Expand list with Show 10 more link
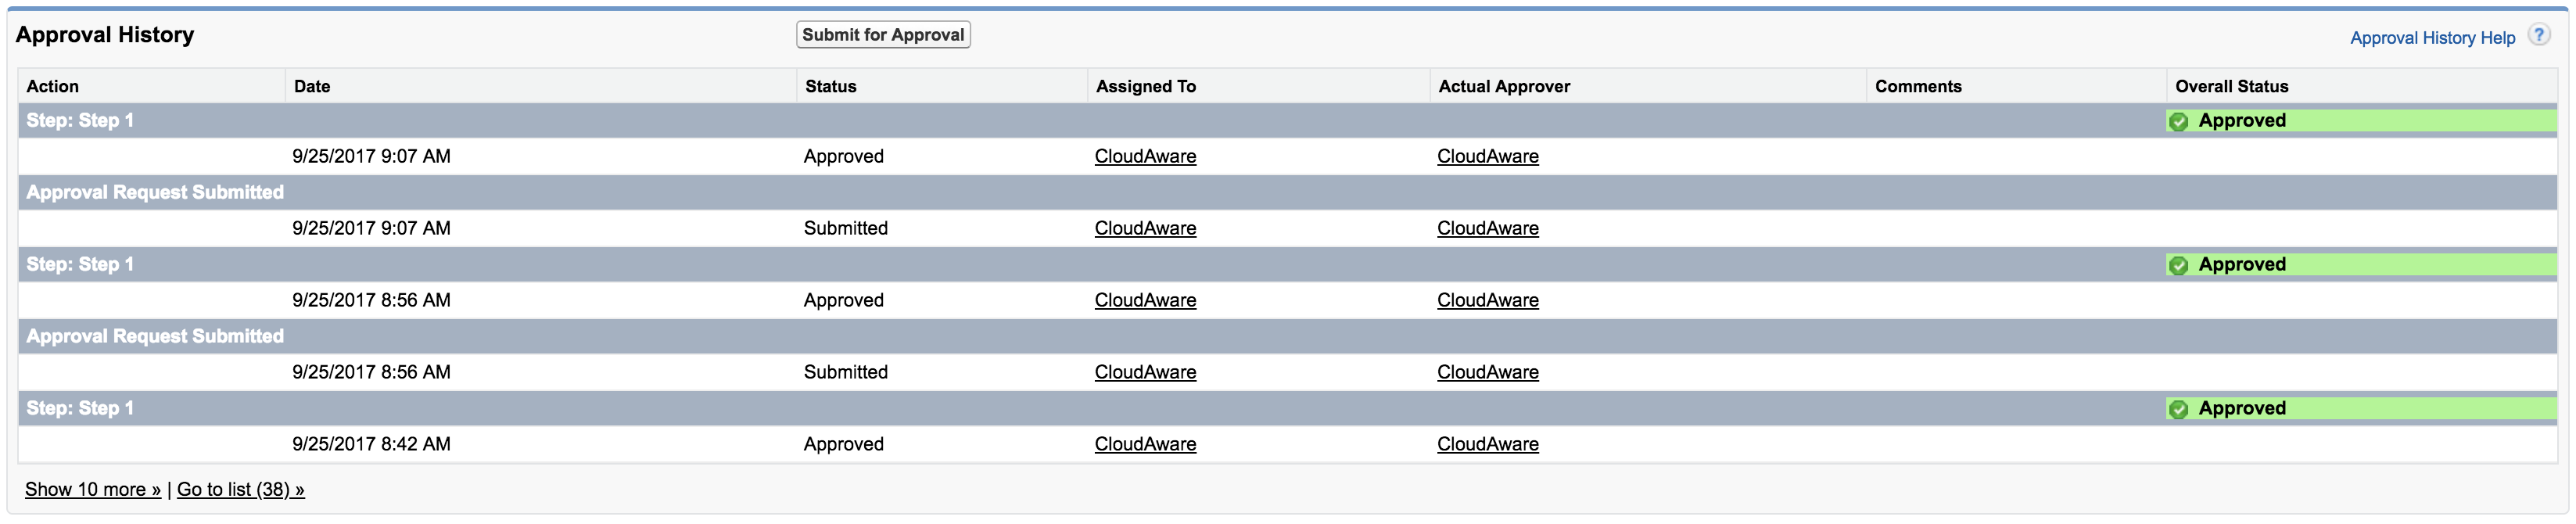Image resolution: width=2576 pixels, height=524 pixels. coord(92,489)
